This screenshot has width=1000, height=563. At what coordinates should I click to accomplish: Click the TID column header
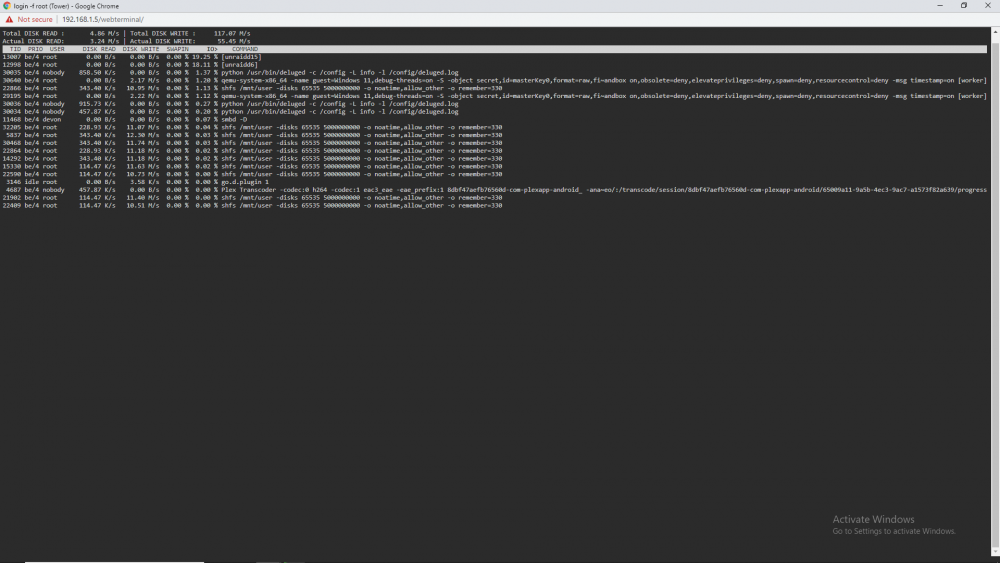pos(15,49)
